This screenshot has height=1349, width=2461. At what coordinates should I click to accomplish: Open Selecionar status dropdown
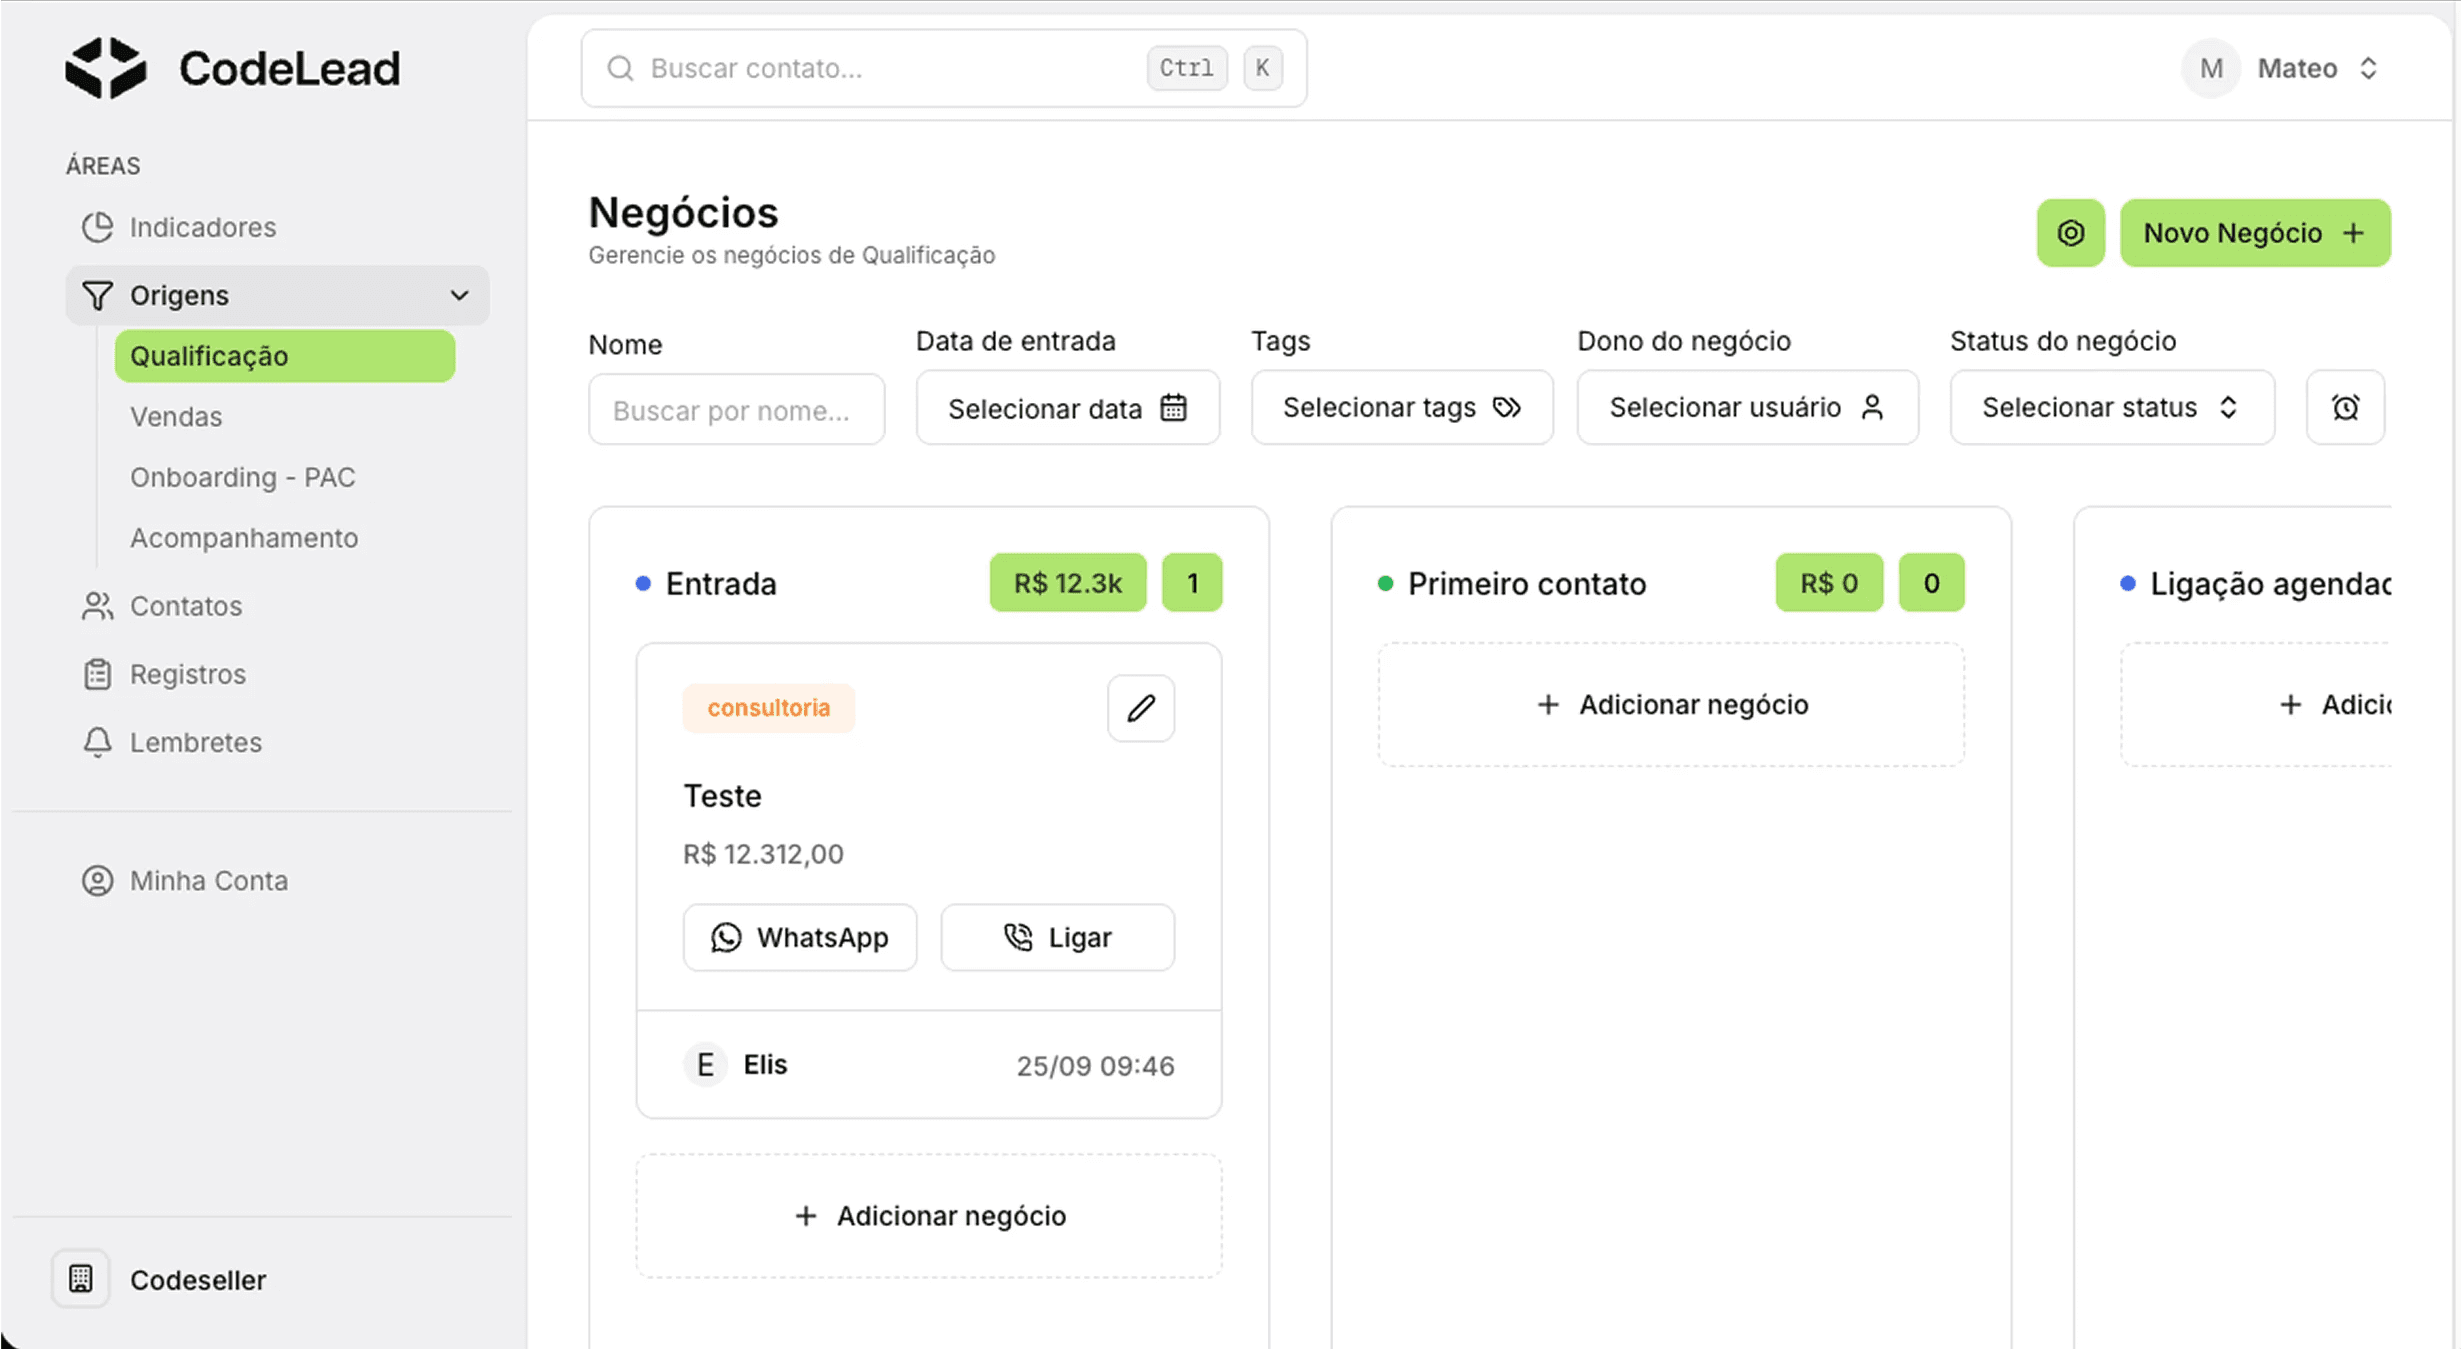click(x=2111, y=407)
